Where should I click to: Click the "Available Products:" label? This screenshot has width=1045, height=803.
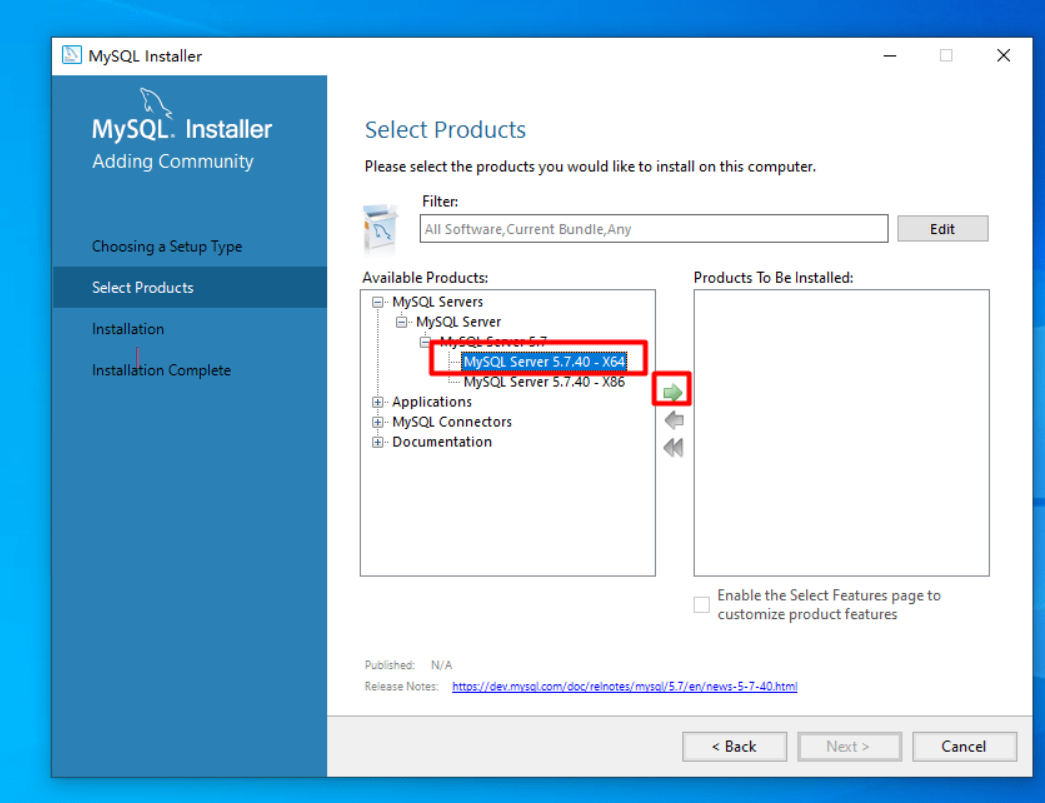pos(425,278)
